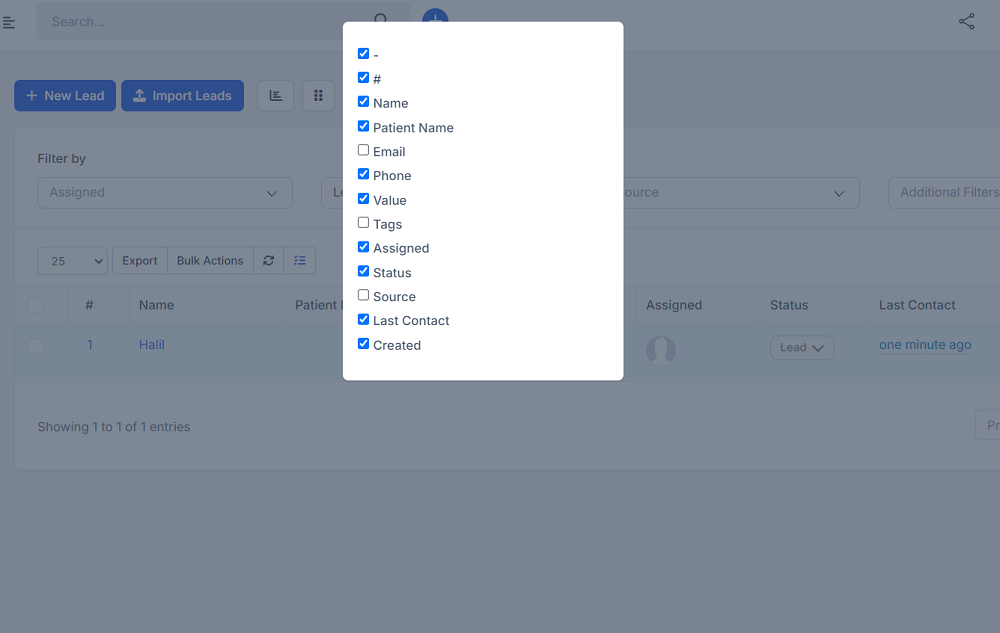Screen dimensions: 1000x633
Task: Open the Assigned filter dropdown
Action: pos(164,192)
